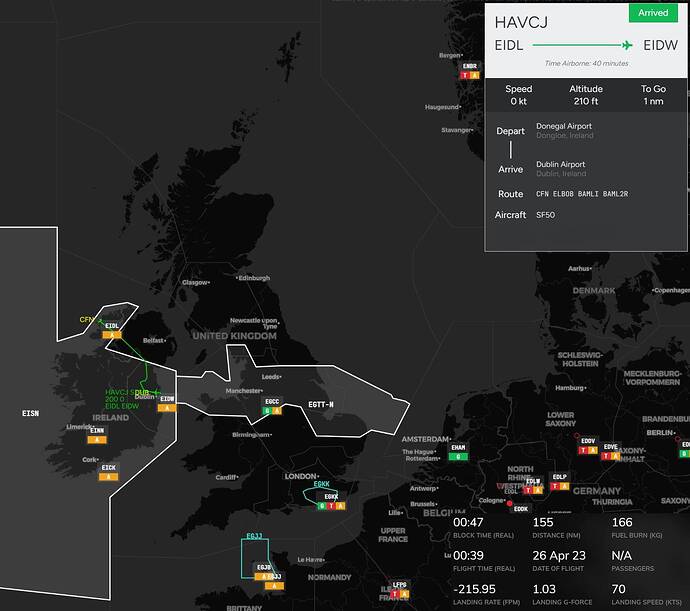This screenshot has height=611, width=690.
Task: Click the EDDK airport marker near Cologne
Action: (520, 508)
